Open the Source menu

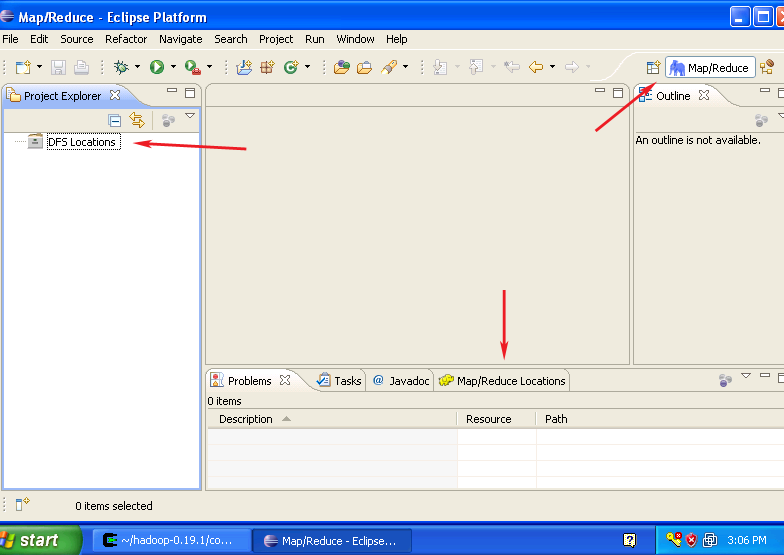(x=76, y=39)
